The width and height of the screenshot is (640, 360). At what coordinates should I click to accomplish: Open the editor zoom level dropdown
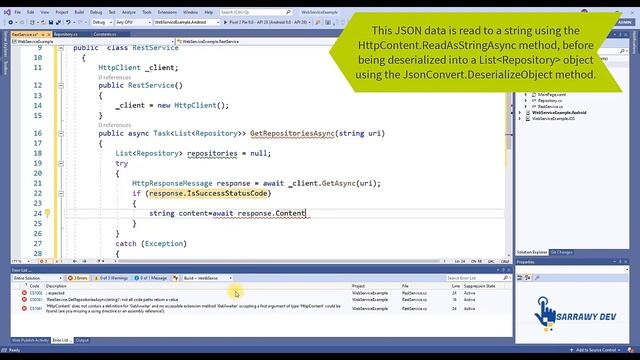[x=21, y=261]
